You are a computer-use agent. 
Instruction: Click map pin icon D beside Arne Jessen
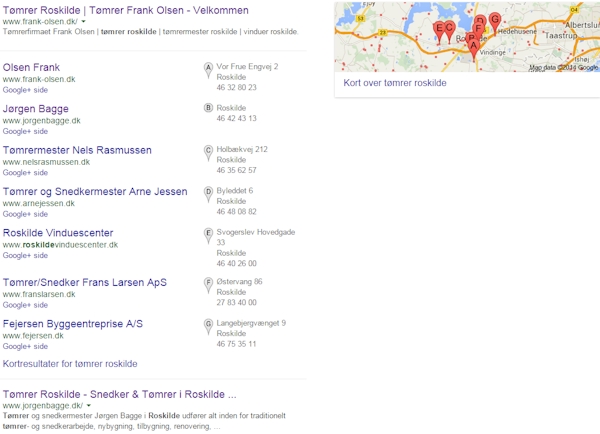(x=208, y=194)
